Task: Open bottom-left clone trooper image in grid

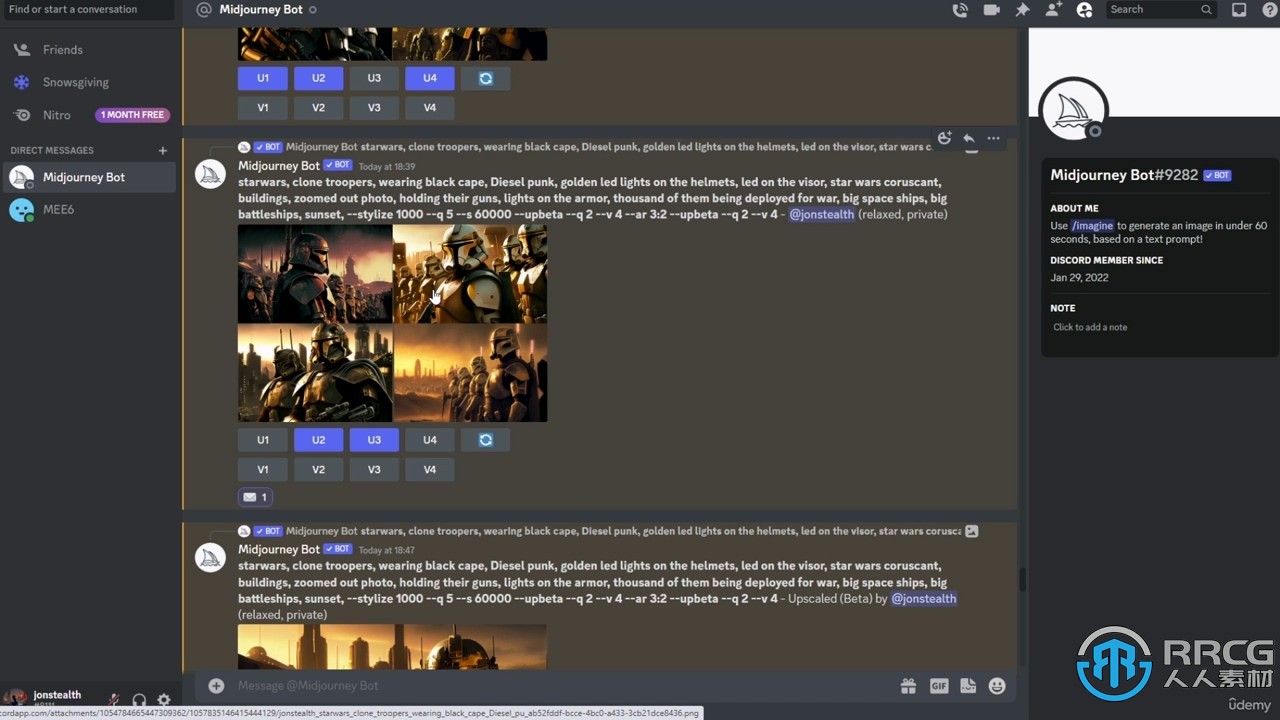Action: click(315, 372)
